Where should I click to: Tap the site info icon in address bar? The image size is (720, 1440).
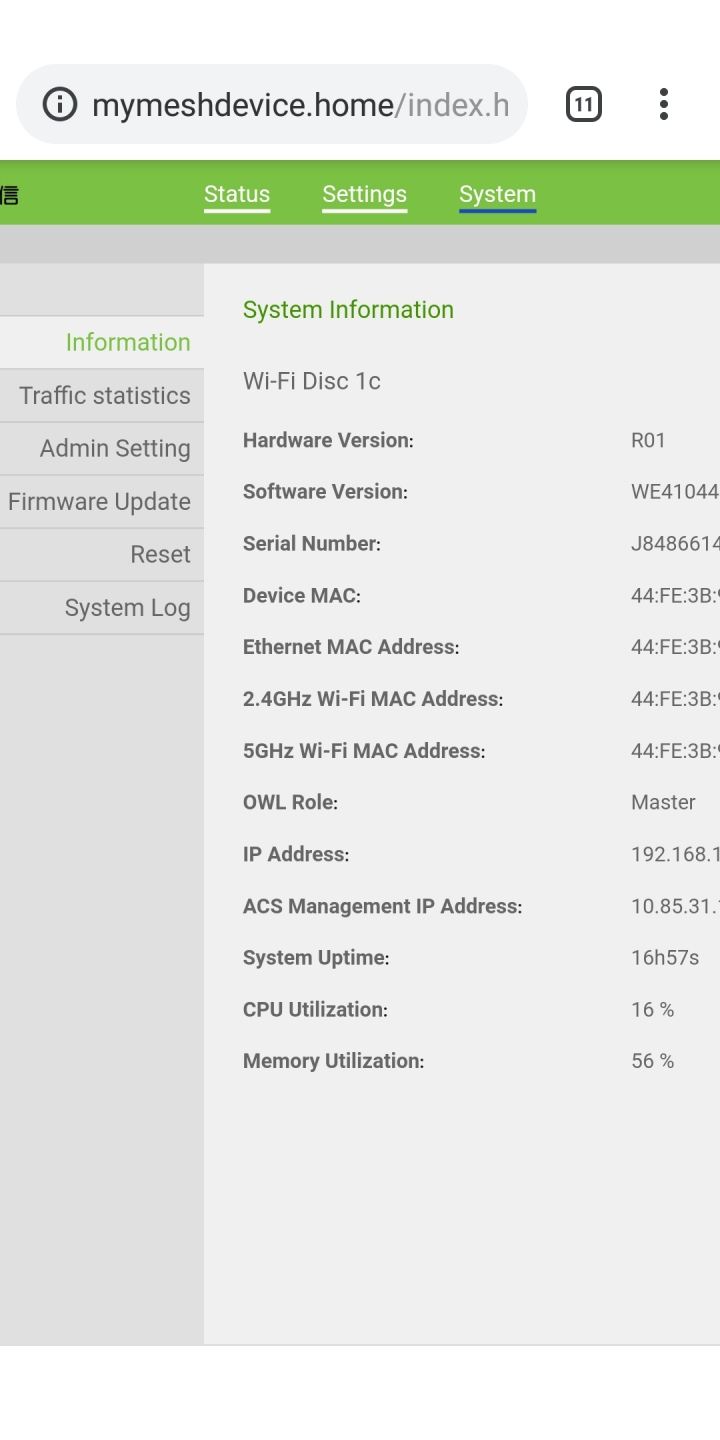coord(60,104)
